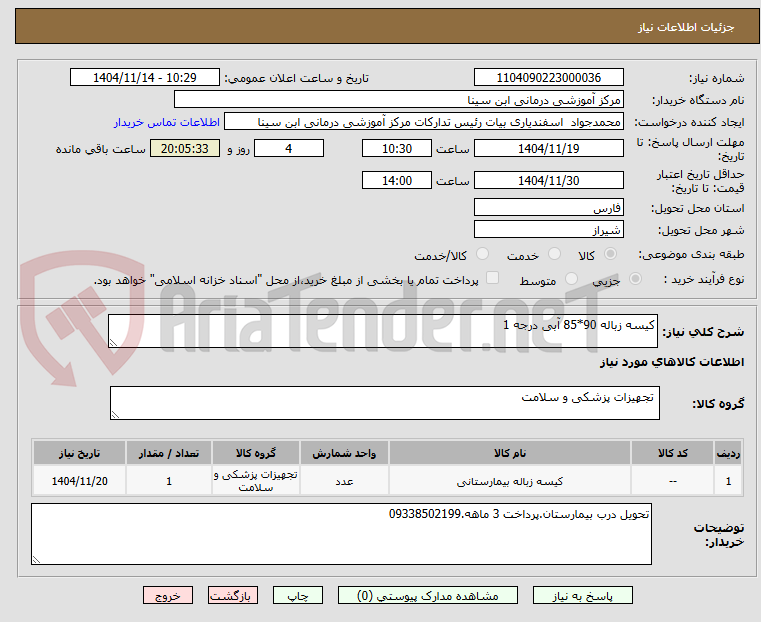The width and height of the screenshot is (761, 622).
Task: Click the price validity date 1404/11/30
Action: coord(548,180)
